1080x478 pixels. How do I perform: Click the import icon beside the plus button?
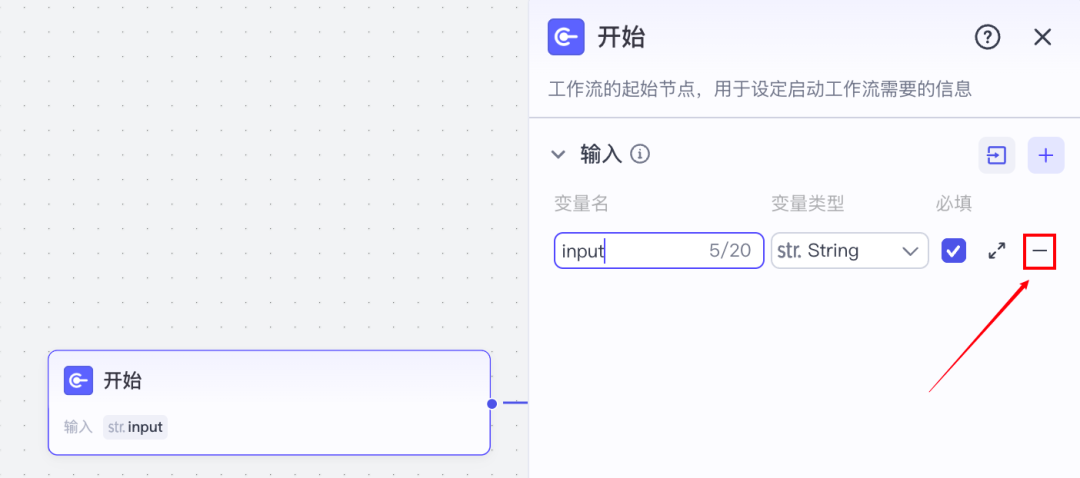997,155
